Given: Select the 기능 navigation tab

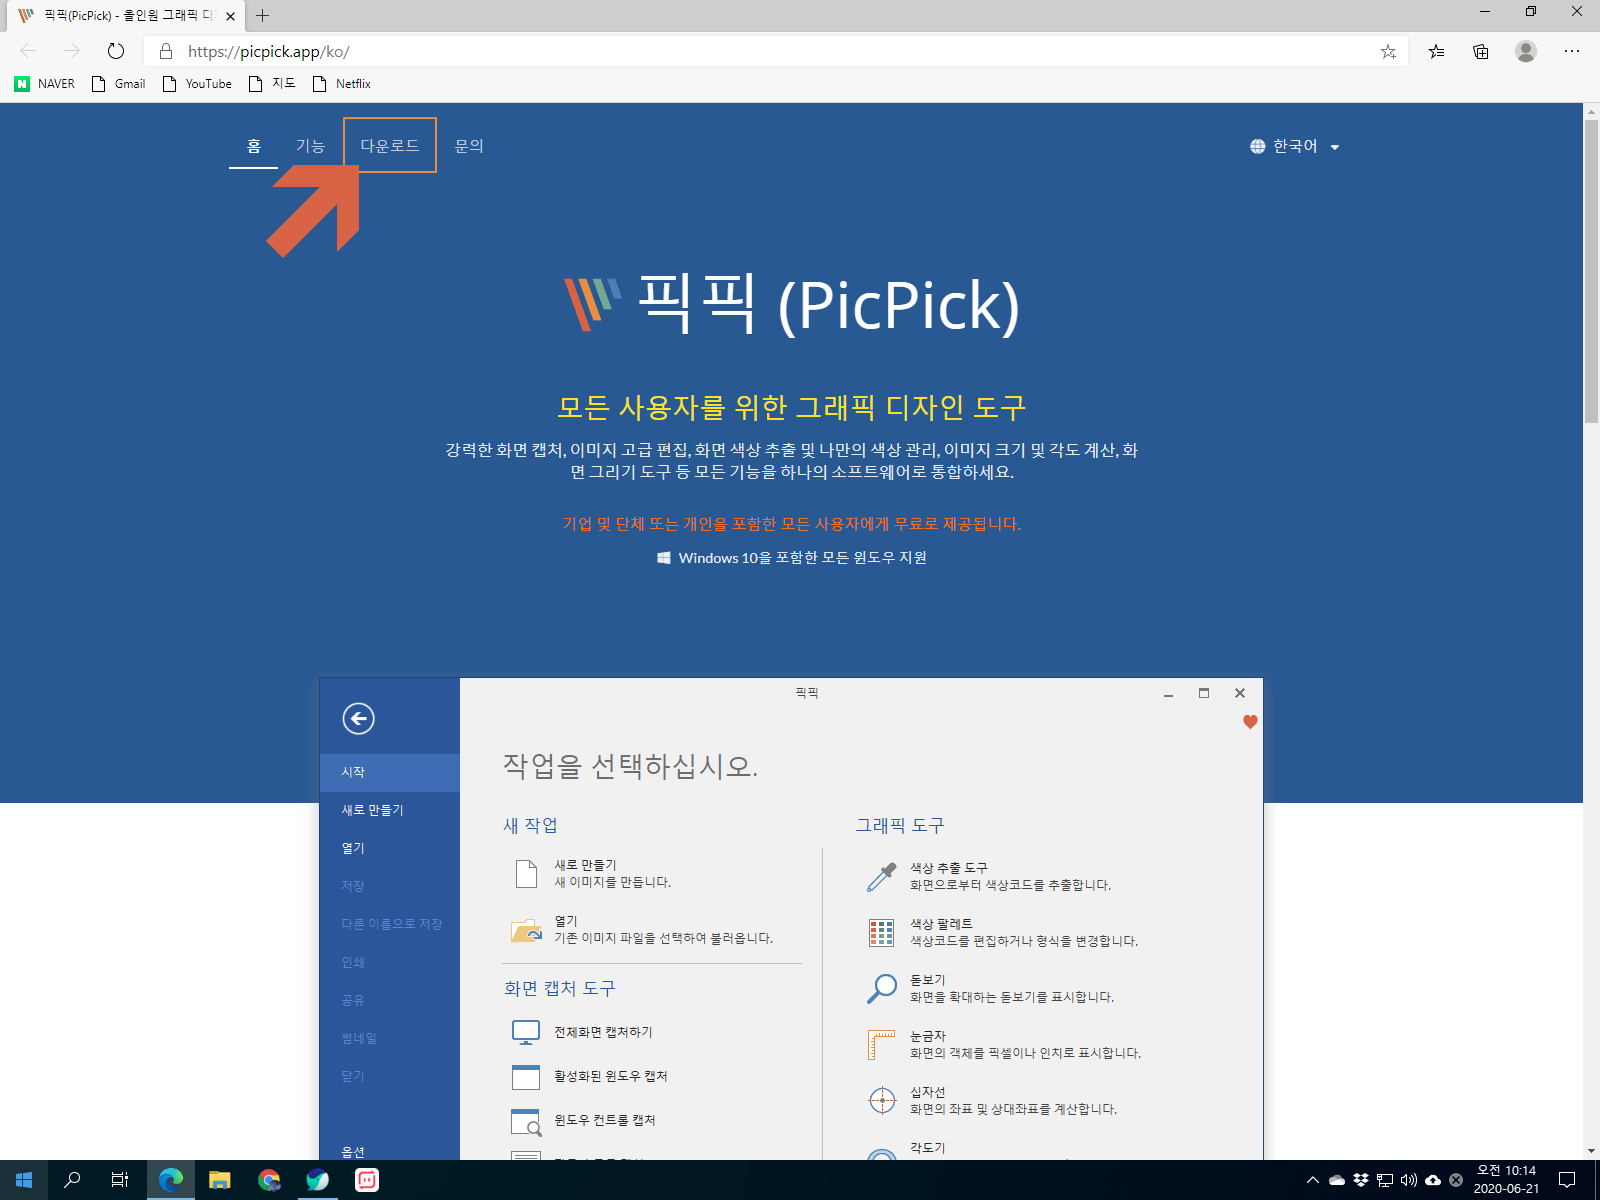Looking at the screenshot, I should click(310, 146).
